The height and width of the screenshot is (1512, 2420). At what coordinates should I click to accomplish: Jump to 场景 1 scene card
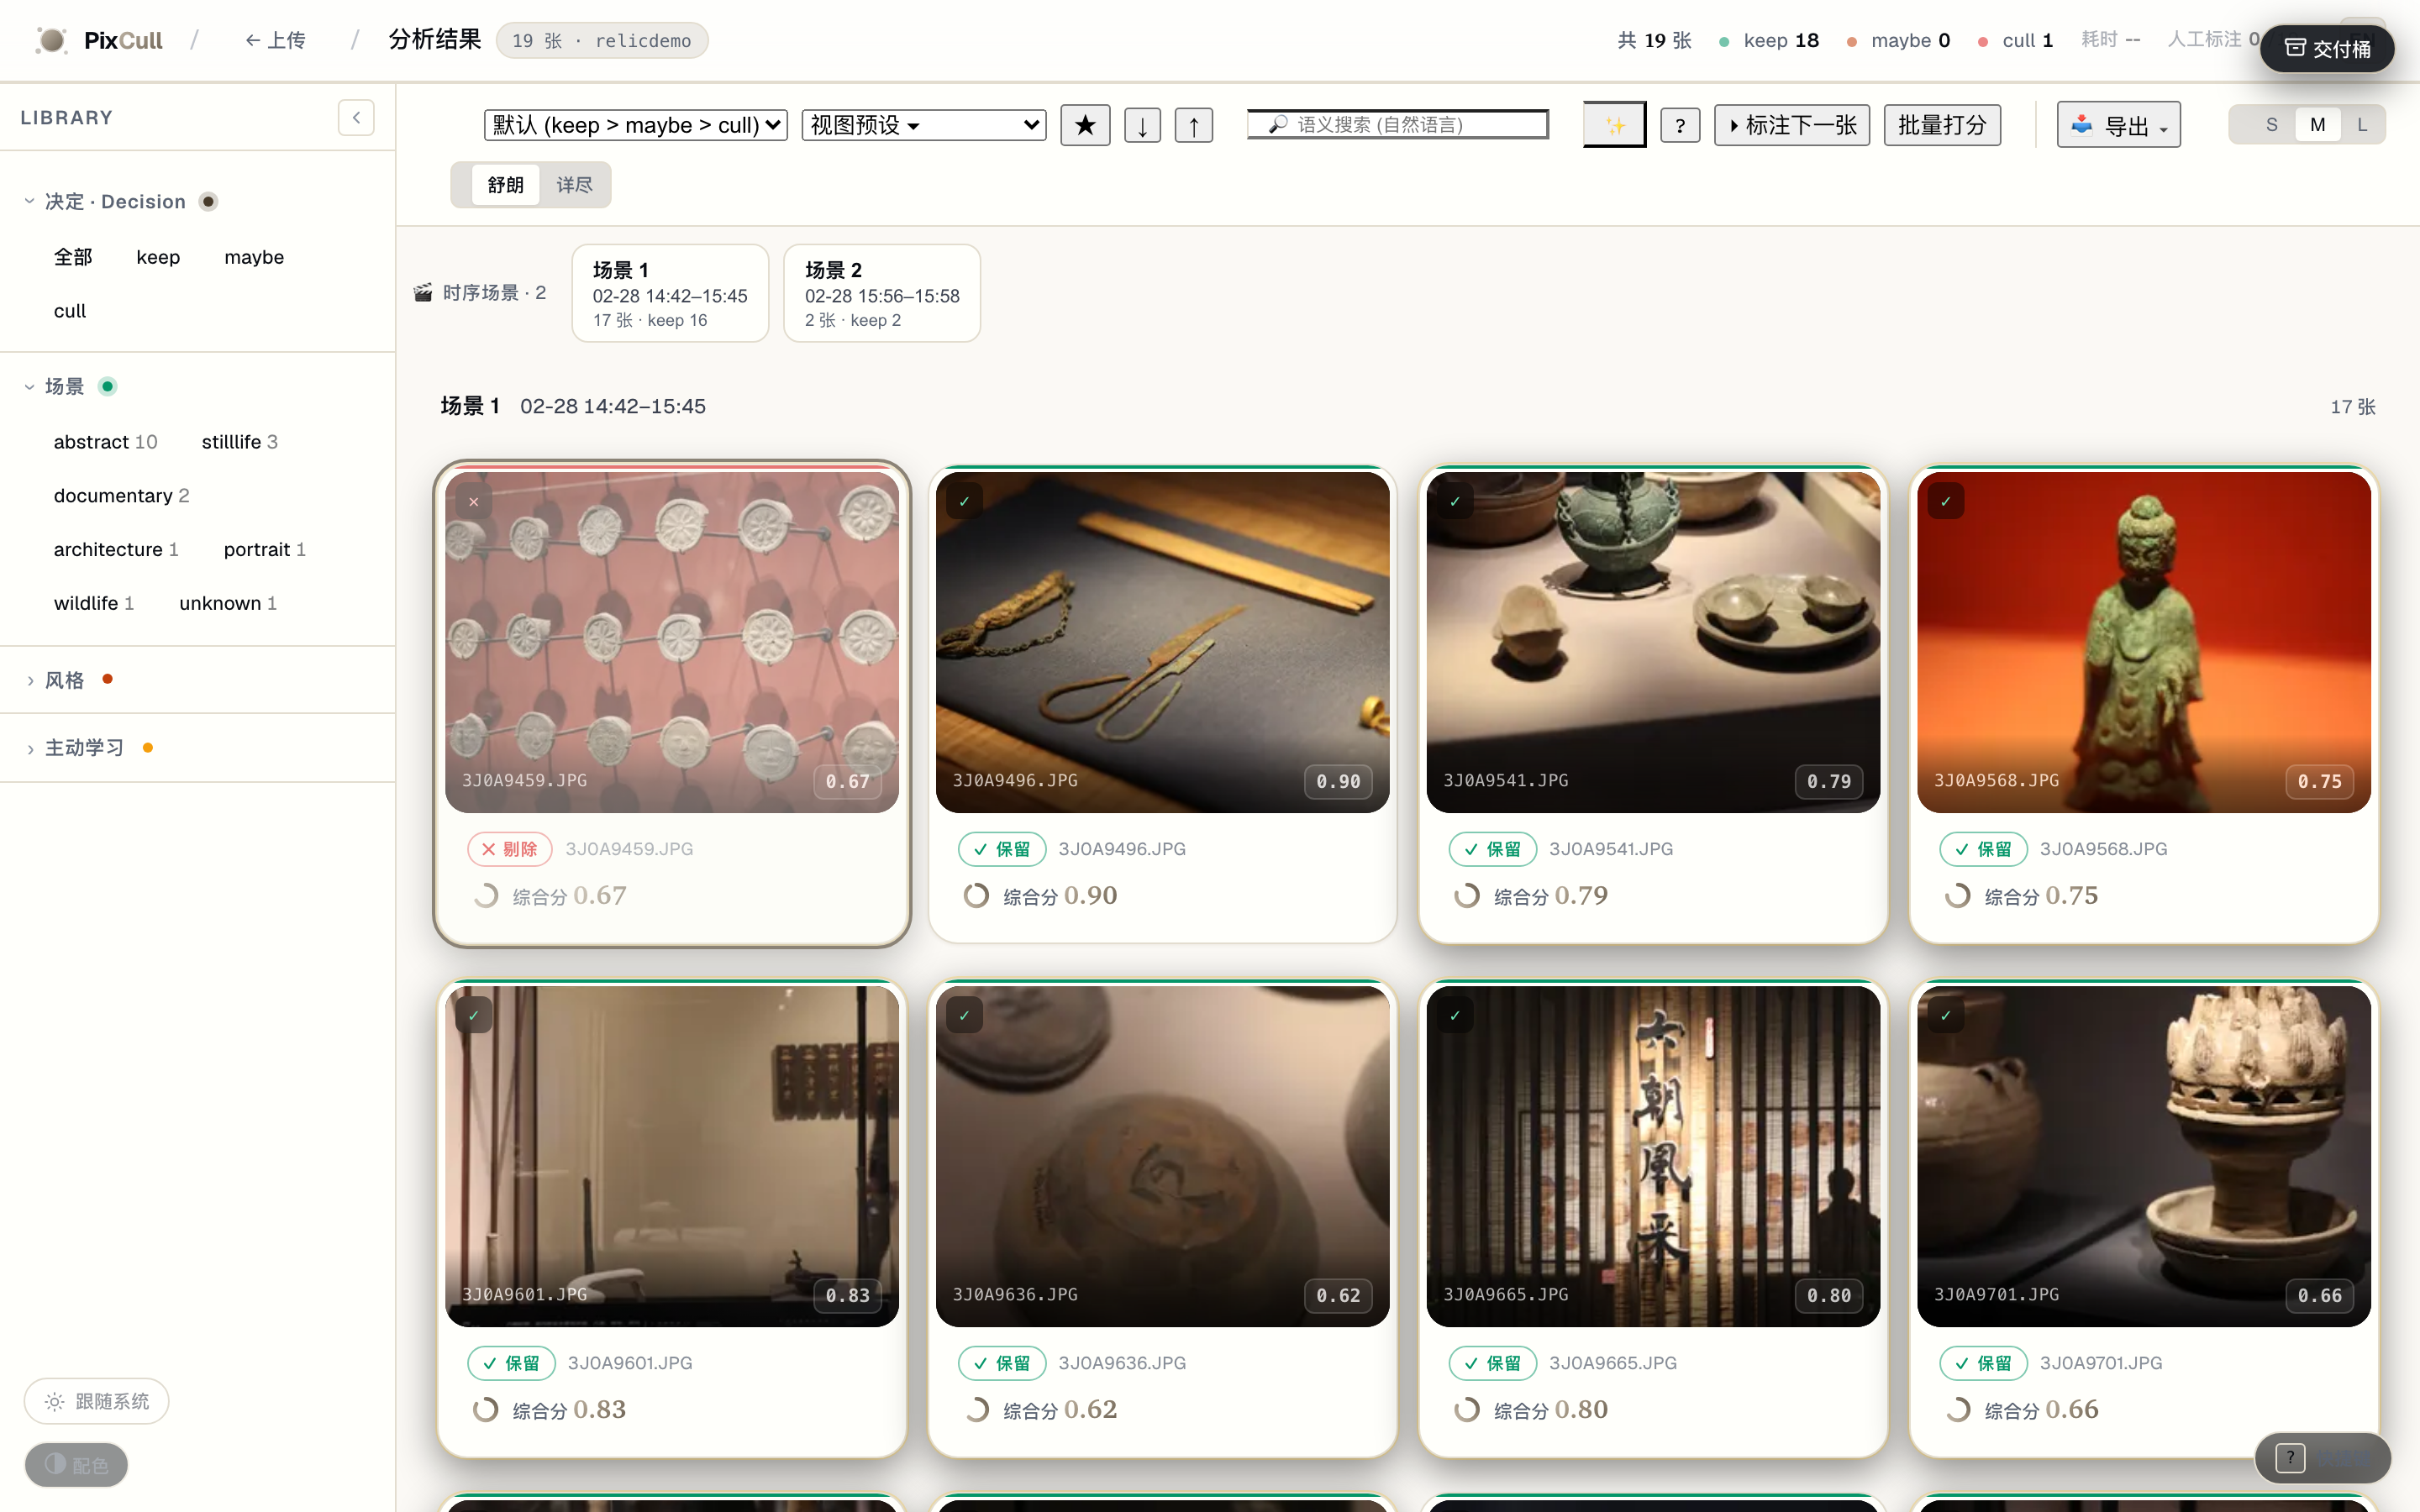[670, 293]
